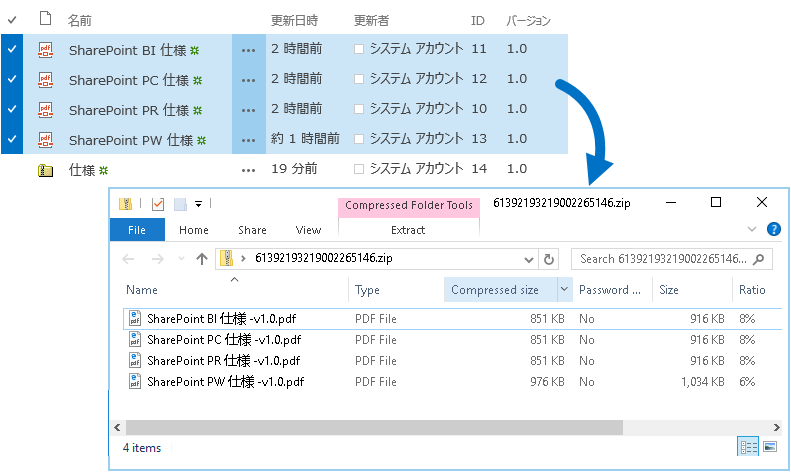Image resolution: width=791 pixels, height=476 pixels.
Task: Open the View ribbon tab
Action: (x=308, y=230)
